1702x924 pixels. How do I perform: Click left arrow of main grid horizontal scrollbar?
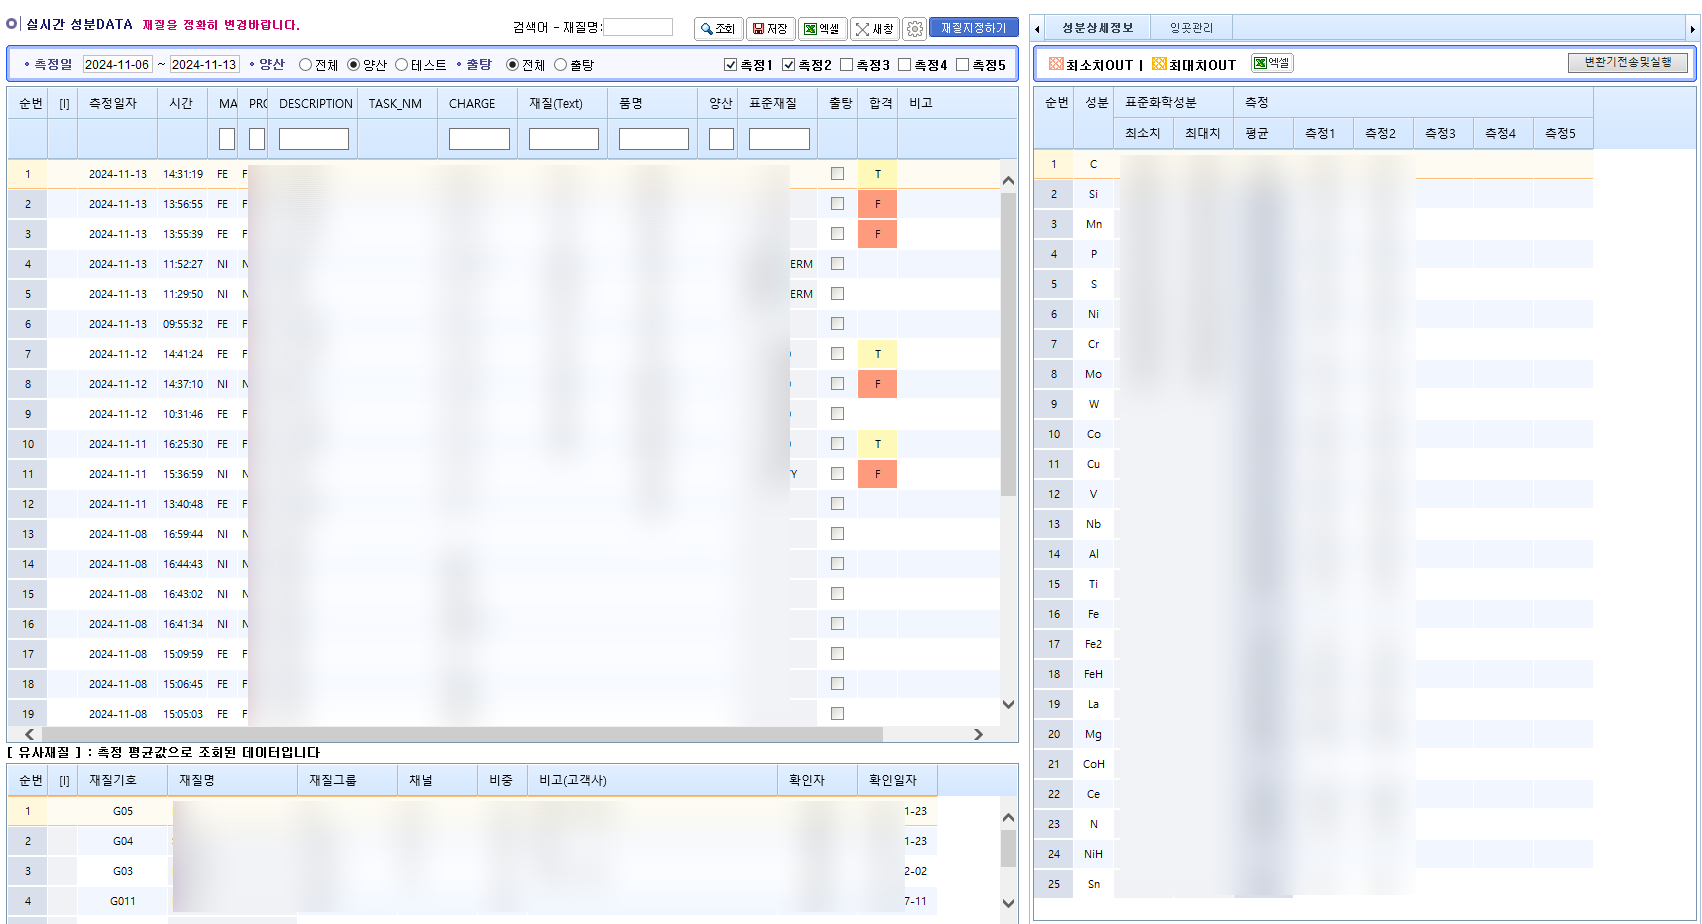(29, 734)
